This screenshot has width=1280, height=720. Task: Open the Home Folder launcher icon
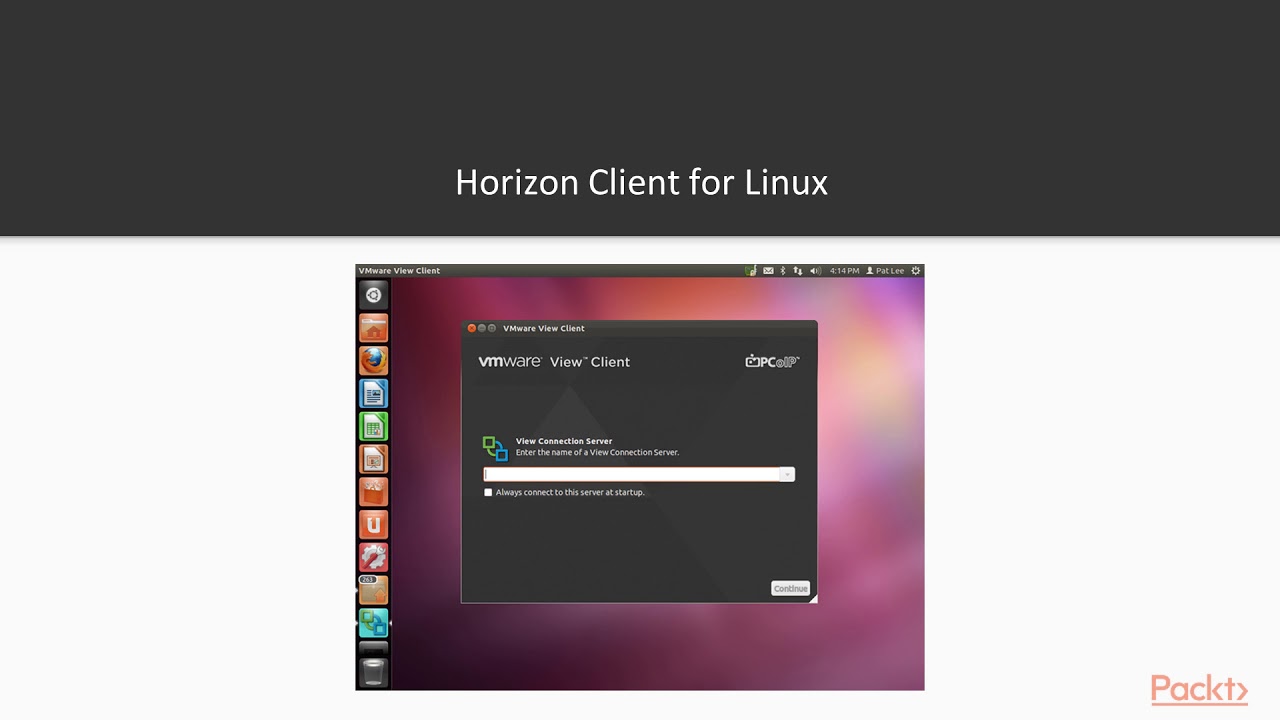point(373,328)
